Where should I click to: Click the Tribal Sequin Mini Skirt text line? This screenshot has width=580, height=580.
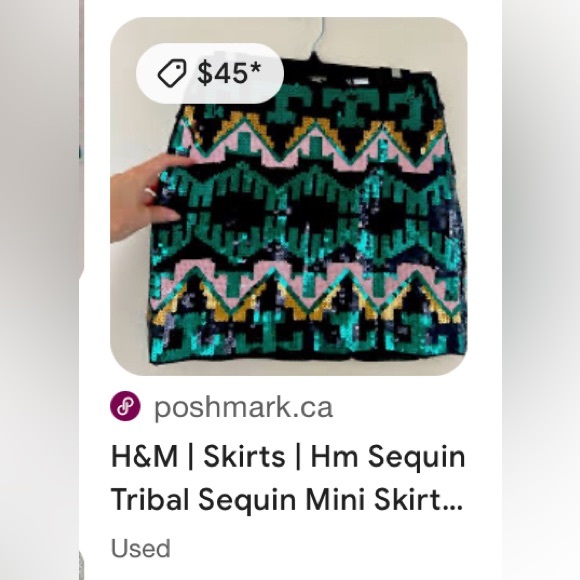click(287, 499)
